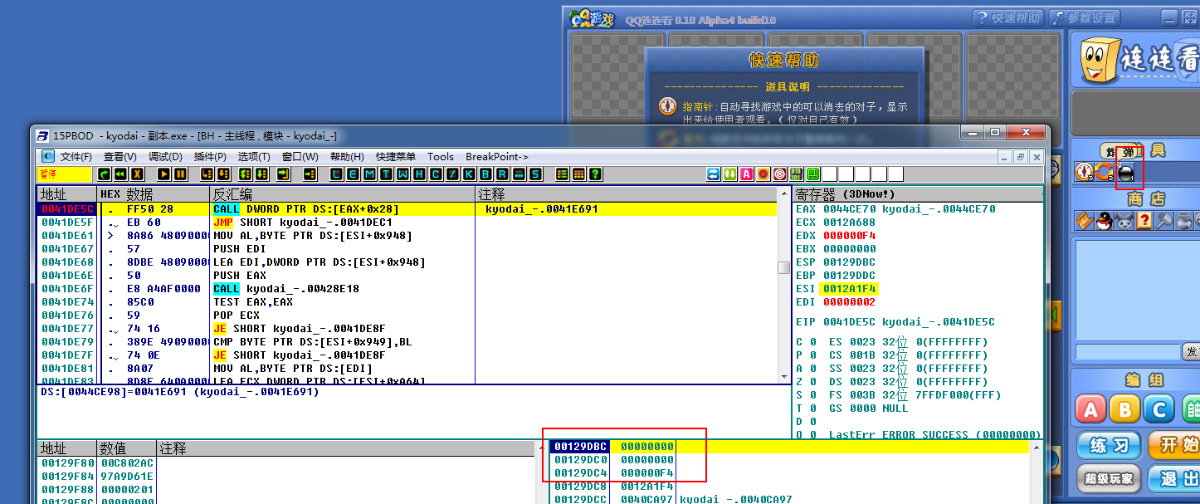Click the debugging options list icon

point(562,174)
